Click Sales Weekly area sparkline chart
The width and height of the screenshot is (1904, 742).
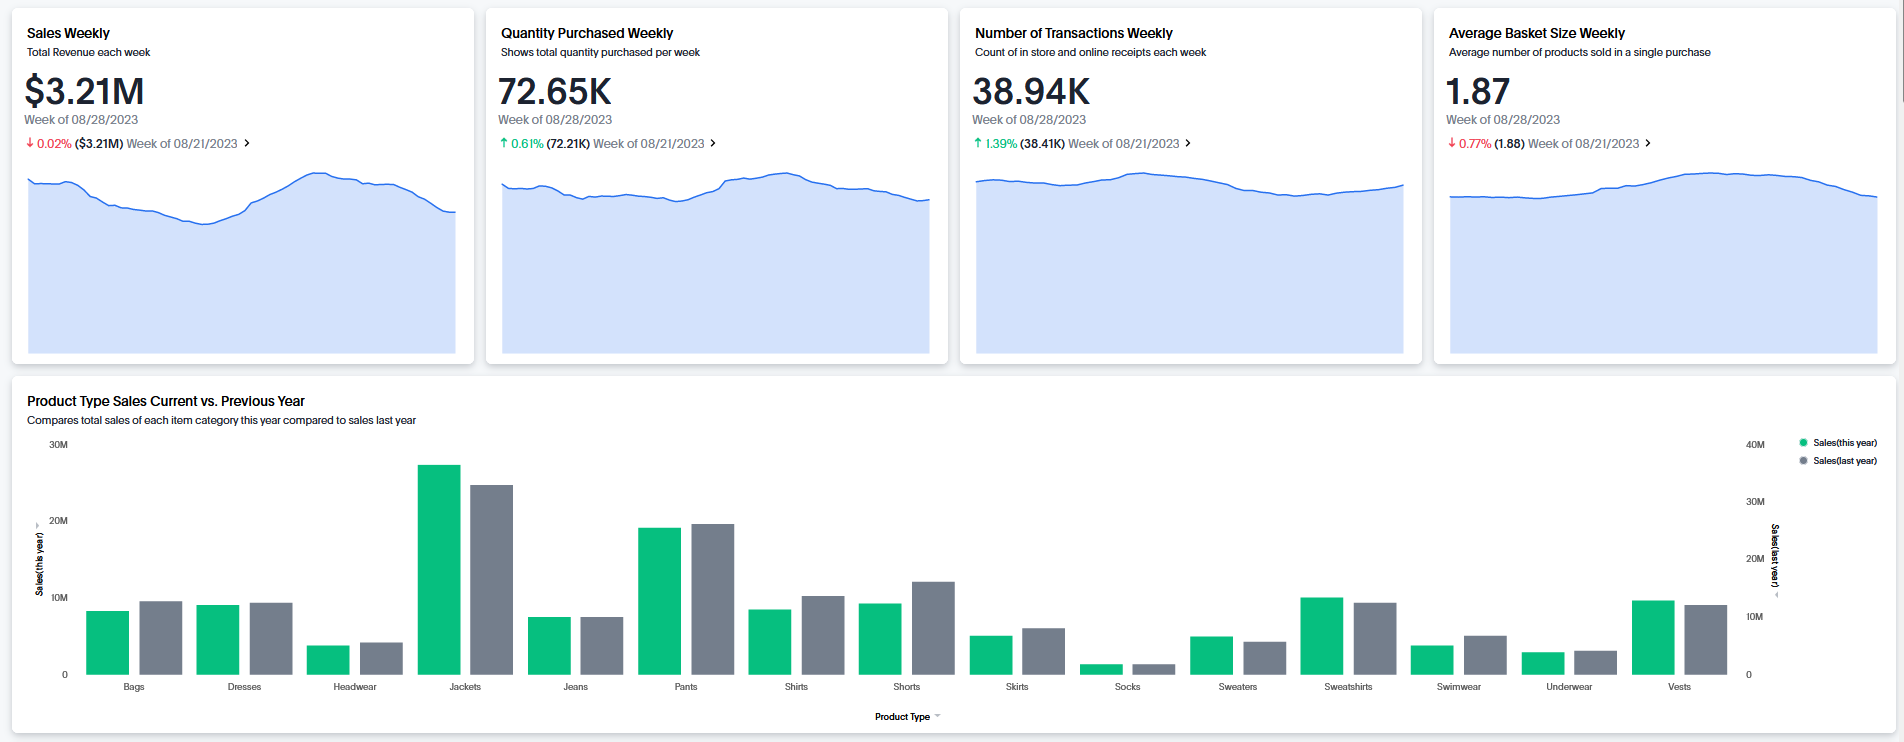pos(242,263)
